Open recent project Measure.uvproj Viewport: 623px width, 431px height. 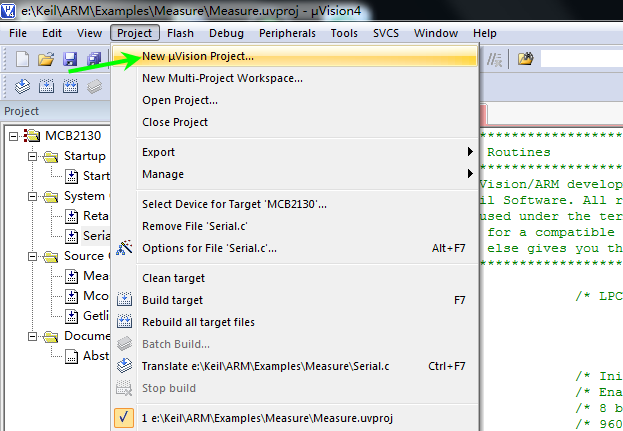pos(295,418)
